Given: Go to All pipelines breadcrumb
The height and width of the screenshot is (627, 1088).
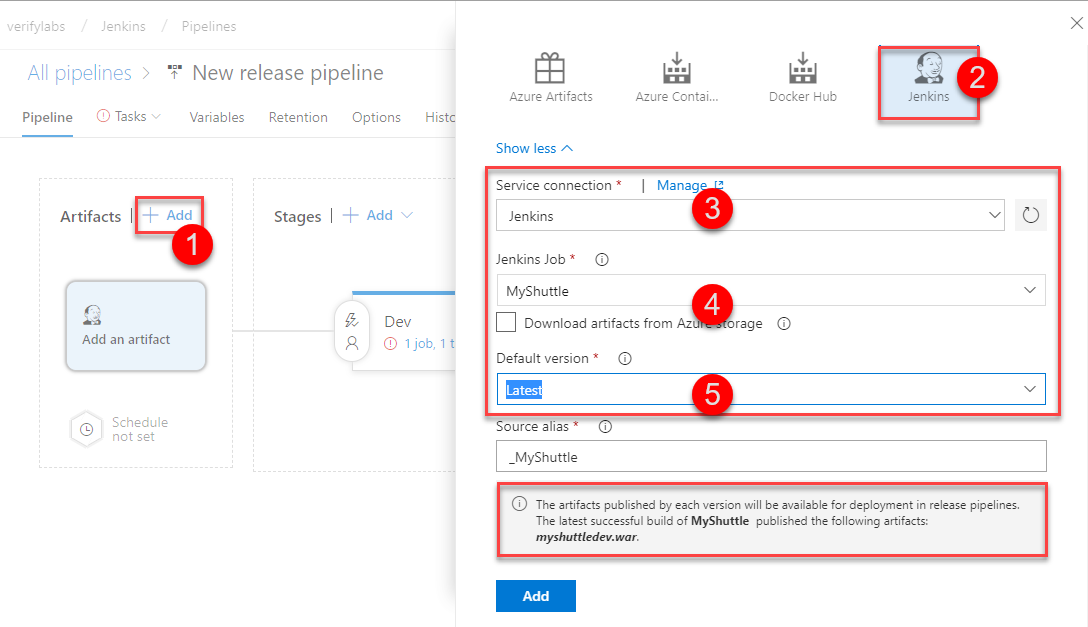Looking at the screenshot, I should coord(79,73).
